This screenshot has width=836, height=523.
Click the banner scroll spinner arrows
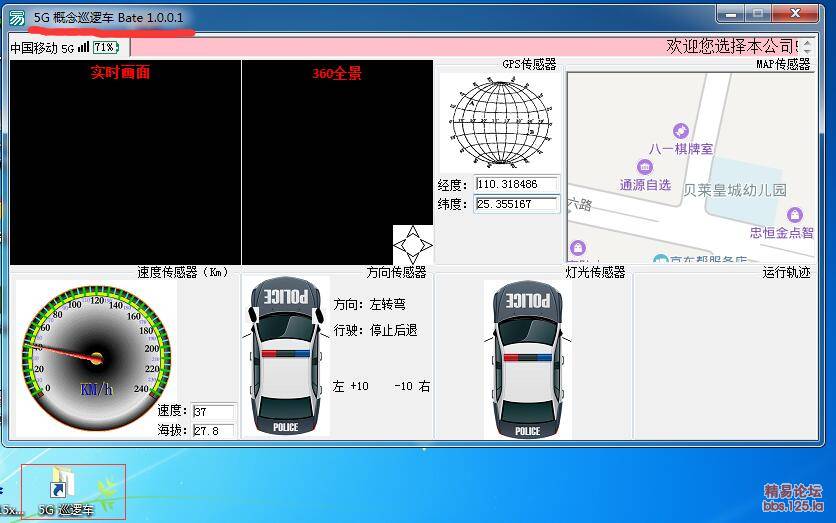click(807, 47)
